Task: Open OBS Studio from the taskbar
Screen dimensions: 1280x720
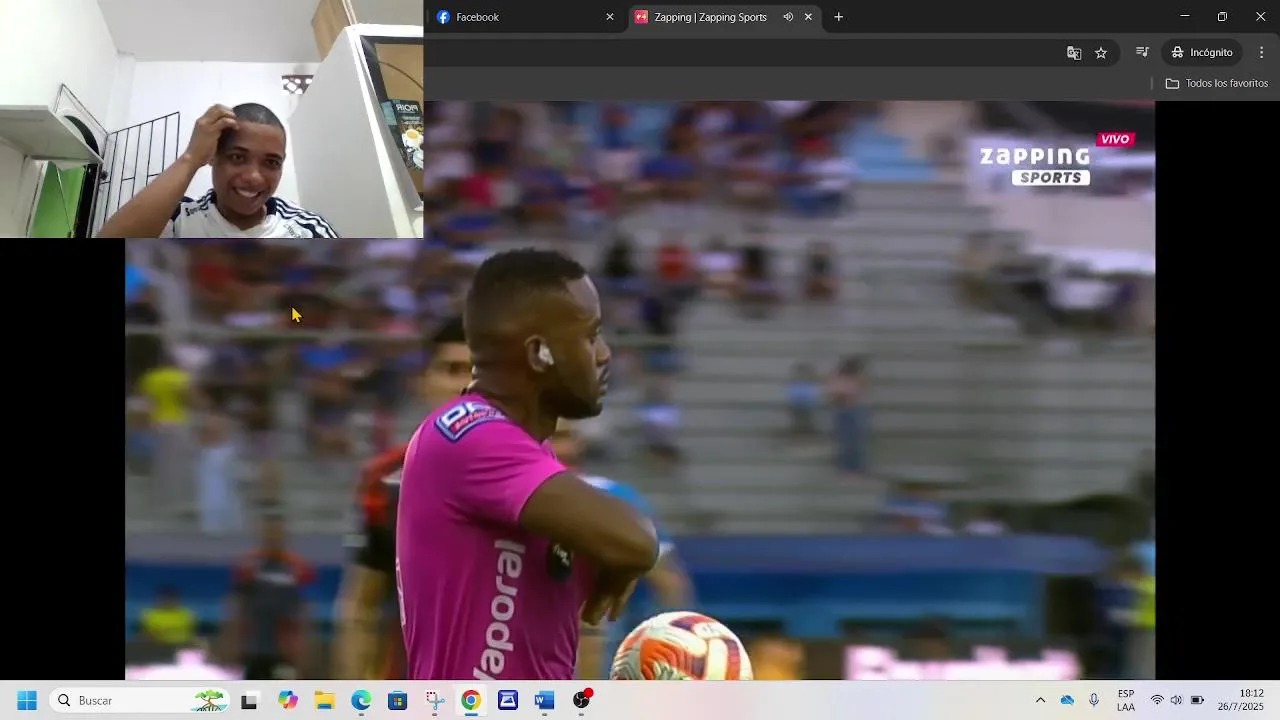Action: click(x=581, y=701)
